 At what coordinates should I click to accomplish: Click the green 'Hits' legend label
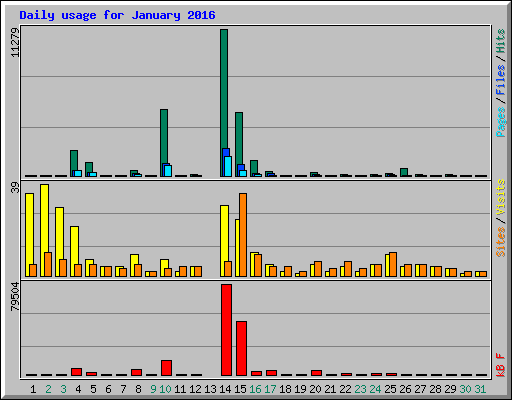pos(501,41)
